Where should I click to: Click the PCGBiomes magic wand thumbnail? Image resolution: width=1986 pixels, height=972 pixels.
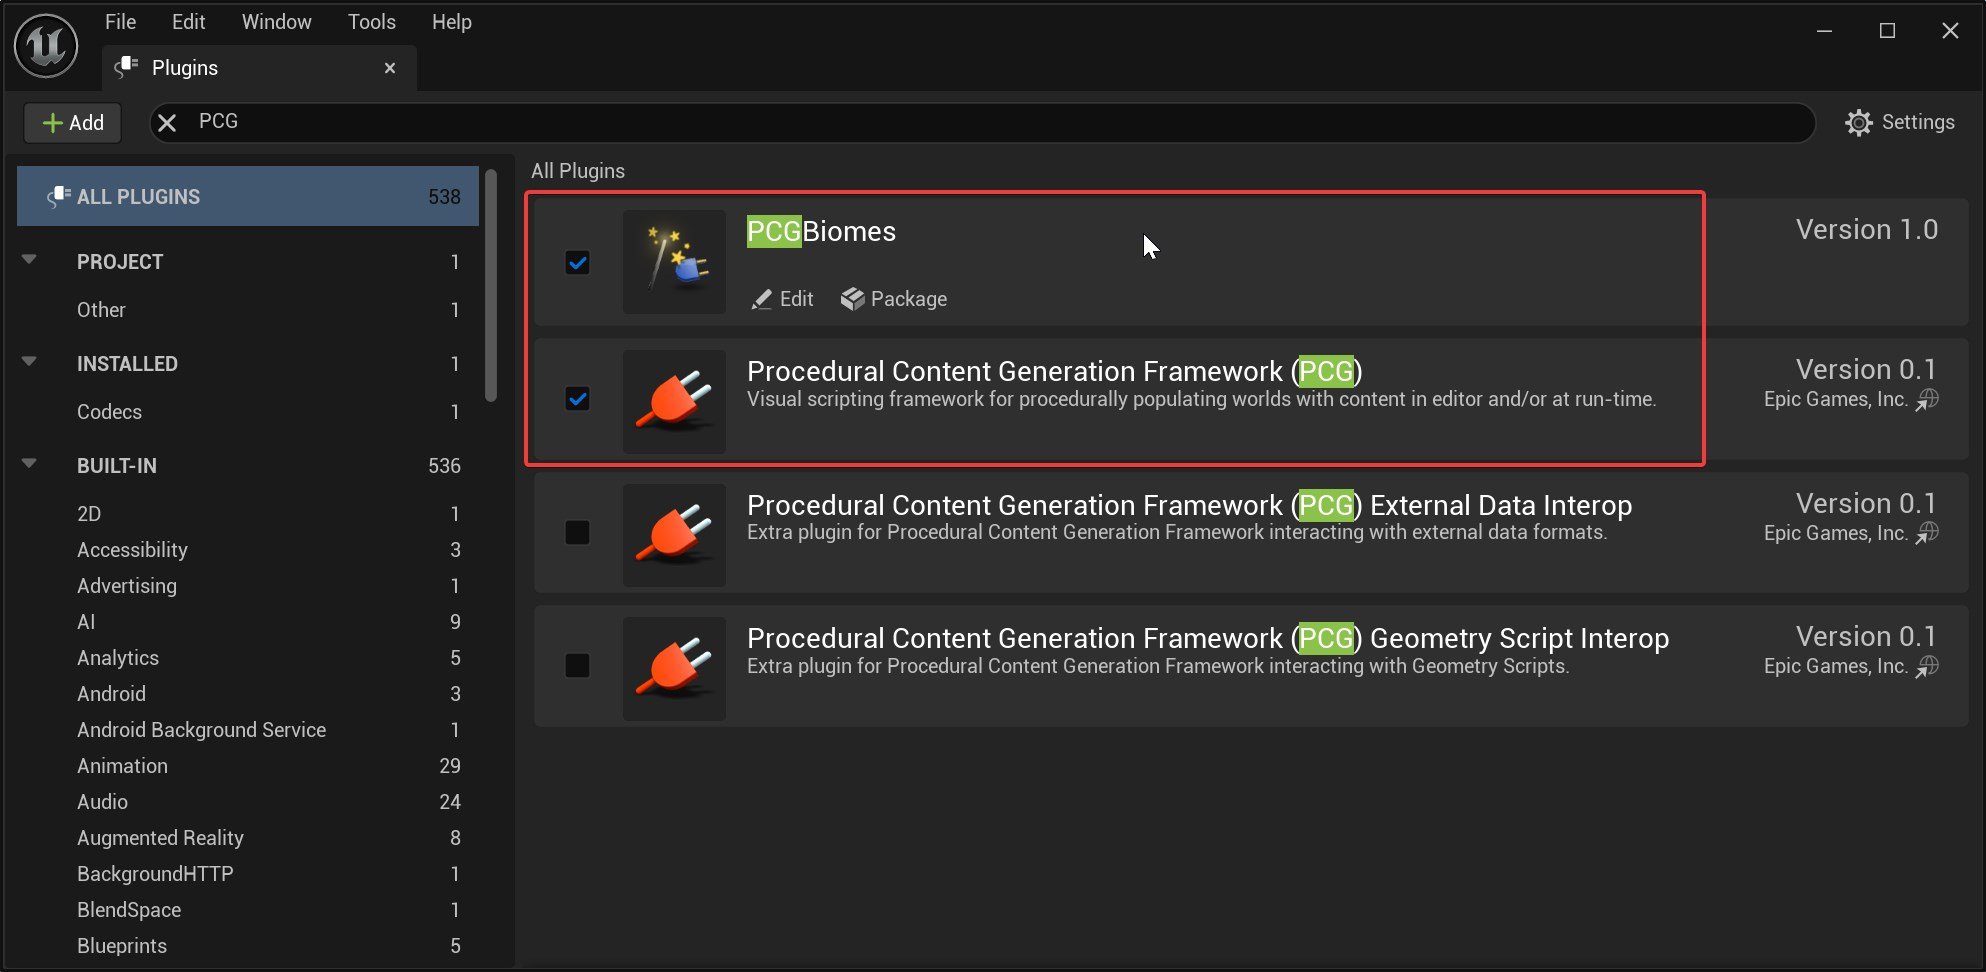[x=674, y=262]
